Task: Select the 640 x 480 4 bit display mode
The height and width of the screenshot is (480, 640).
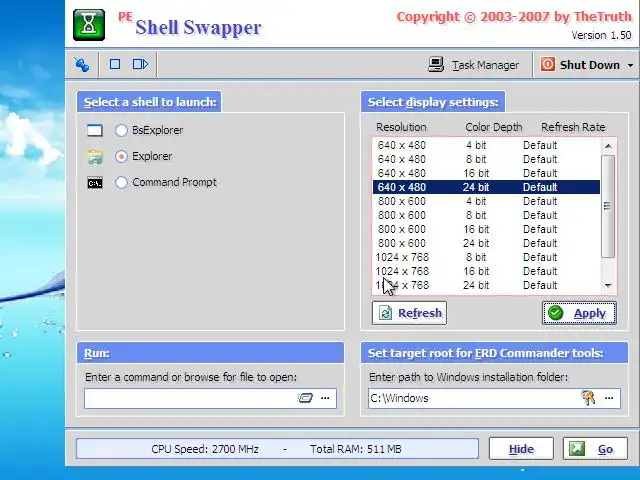Action: pos(486,145)
